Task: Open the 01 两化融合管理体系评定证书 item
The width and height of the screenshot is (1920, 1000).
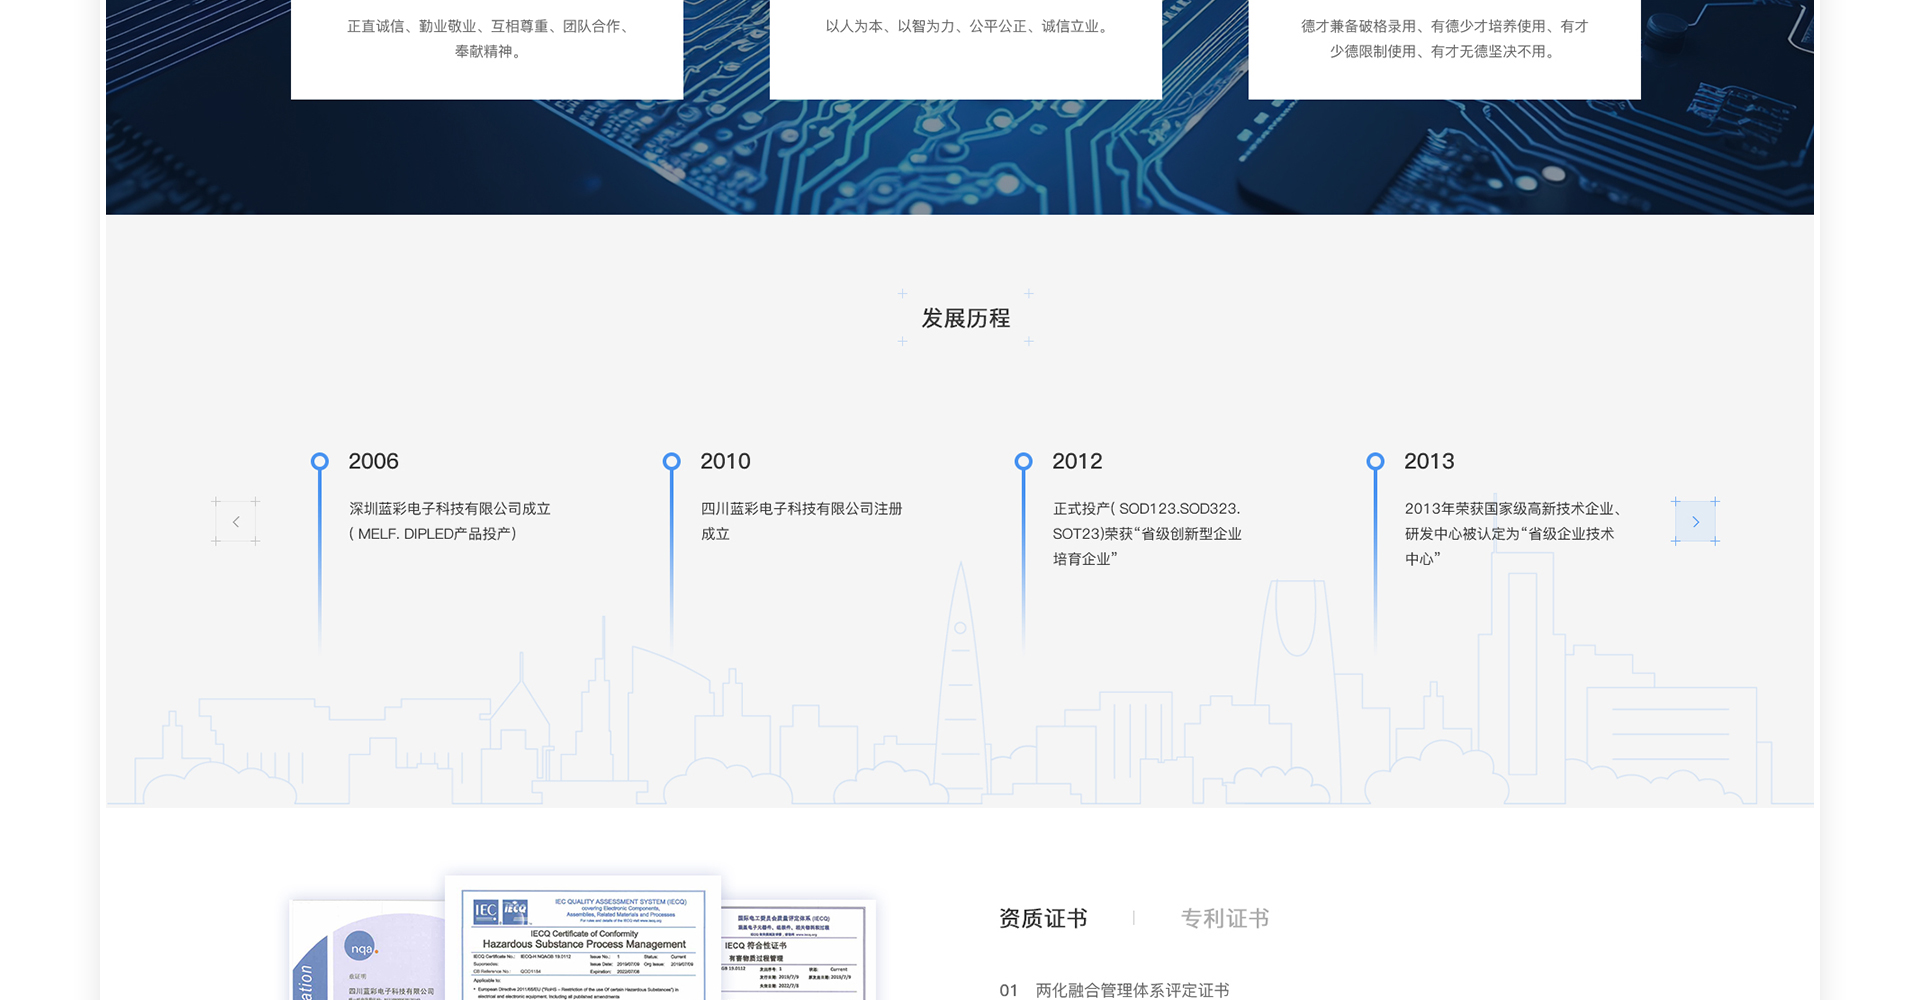Action: tap(1114, 989)
